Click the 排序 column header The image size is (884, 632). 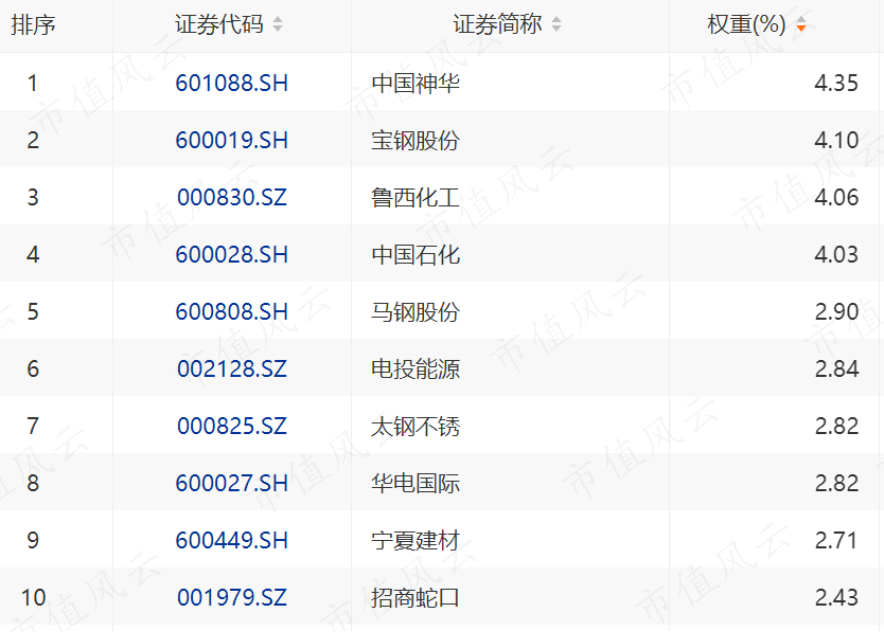[33, 25]
